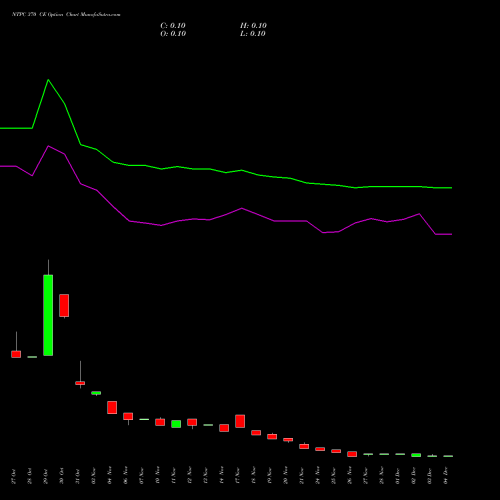
Task: Click the 07 Nov date label
Action: [142, 476]
